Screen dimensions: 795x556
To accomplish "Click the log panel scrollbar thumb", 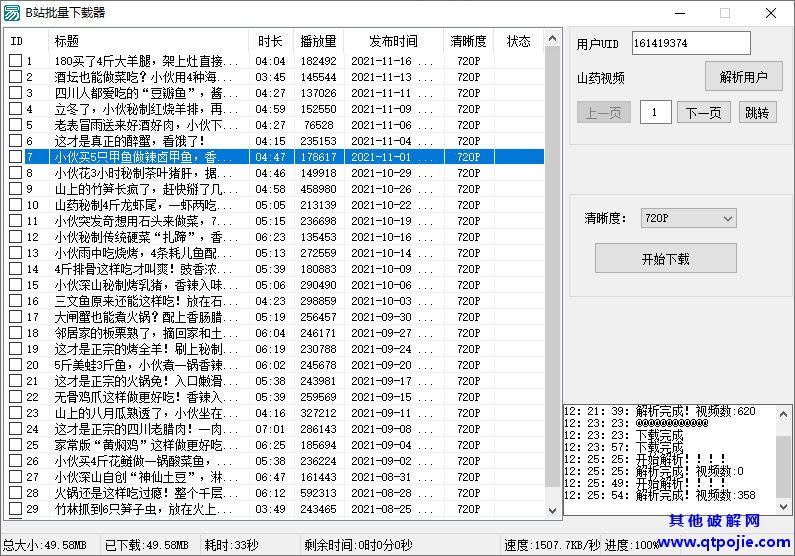I will coord(783,466).
